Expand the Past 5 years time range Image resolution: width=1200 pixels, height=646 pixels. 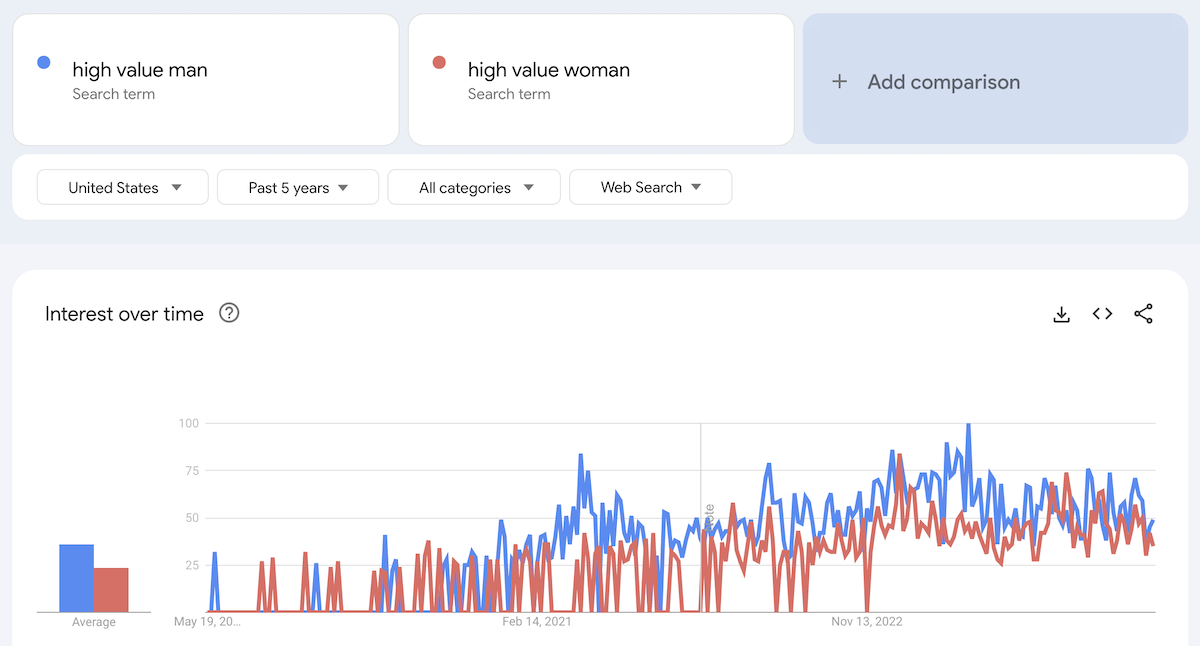[x=298, y=187]
